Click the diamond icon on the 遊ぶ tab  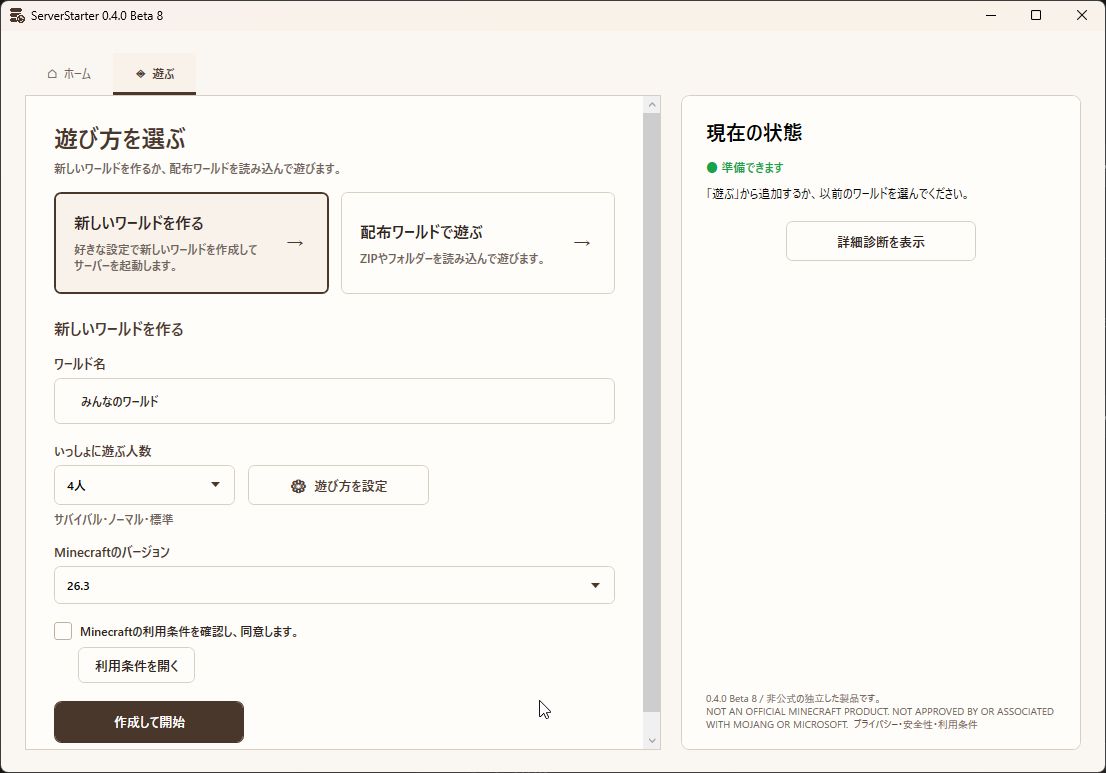point(140,74)
